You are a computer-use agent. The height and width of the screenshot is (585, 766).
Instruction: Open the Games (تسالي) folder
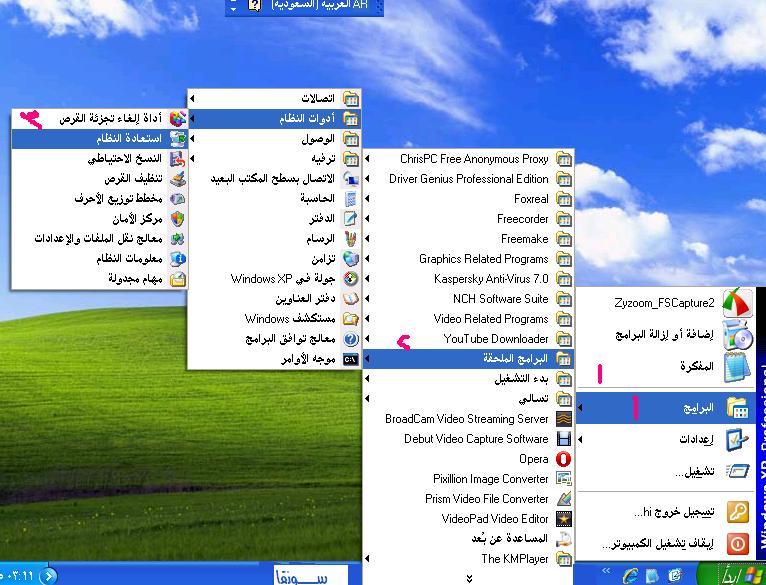click(x=468, y=399)
